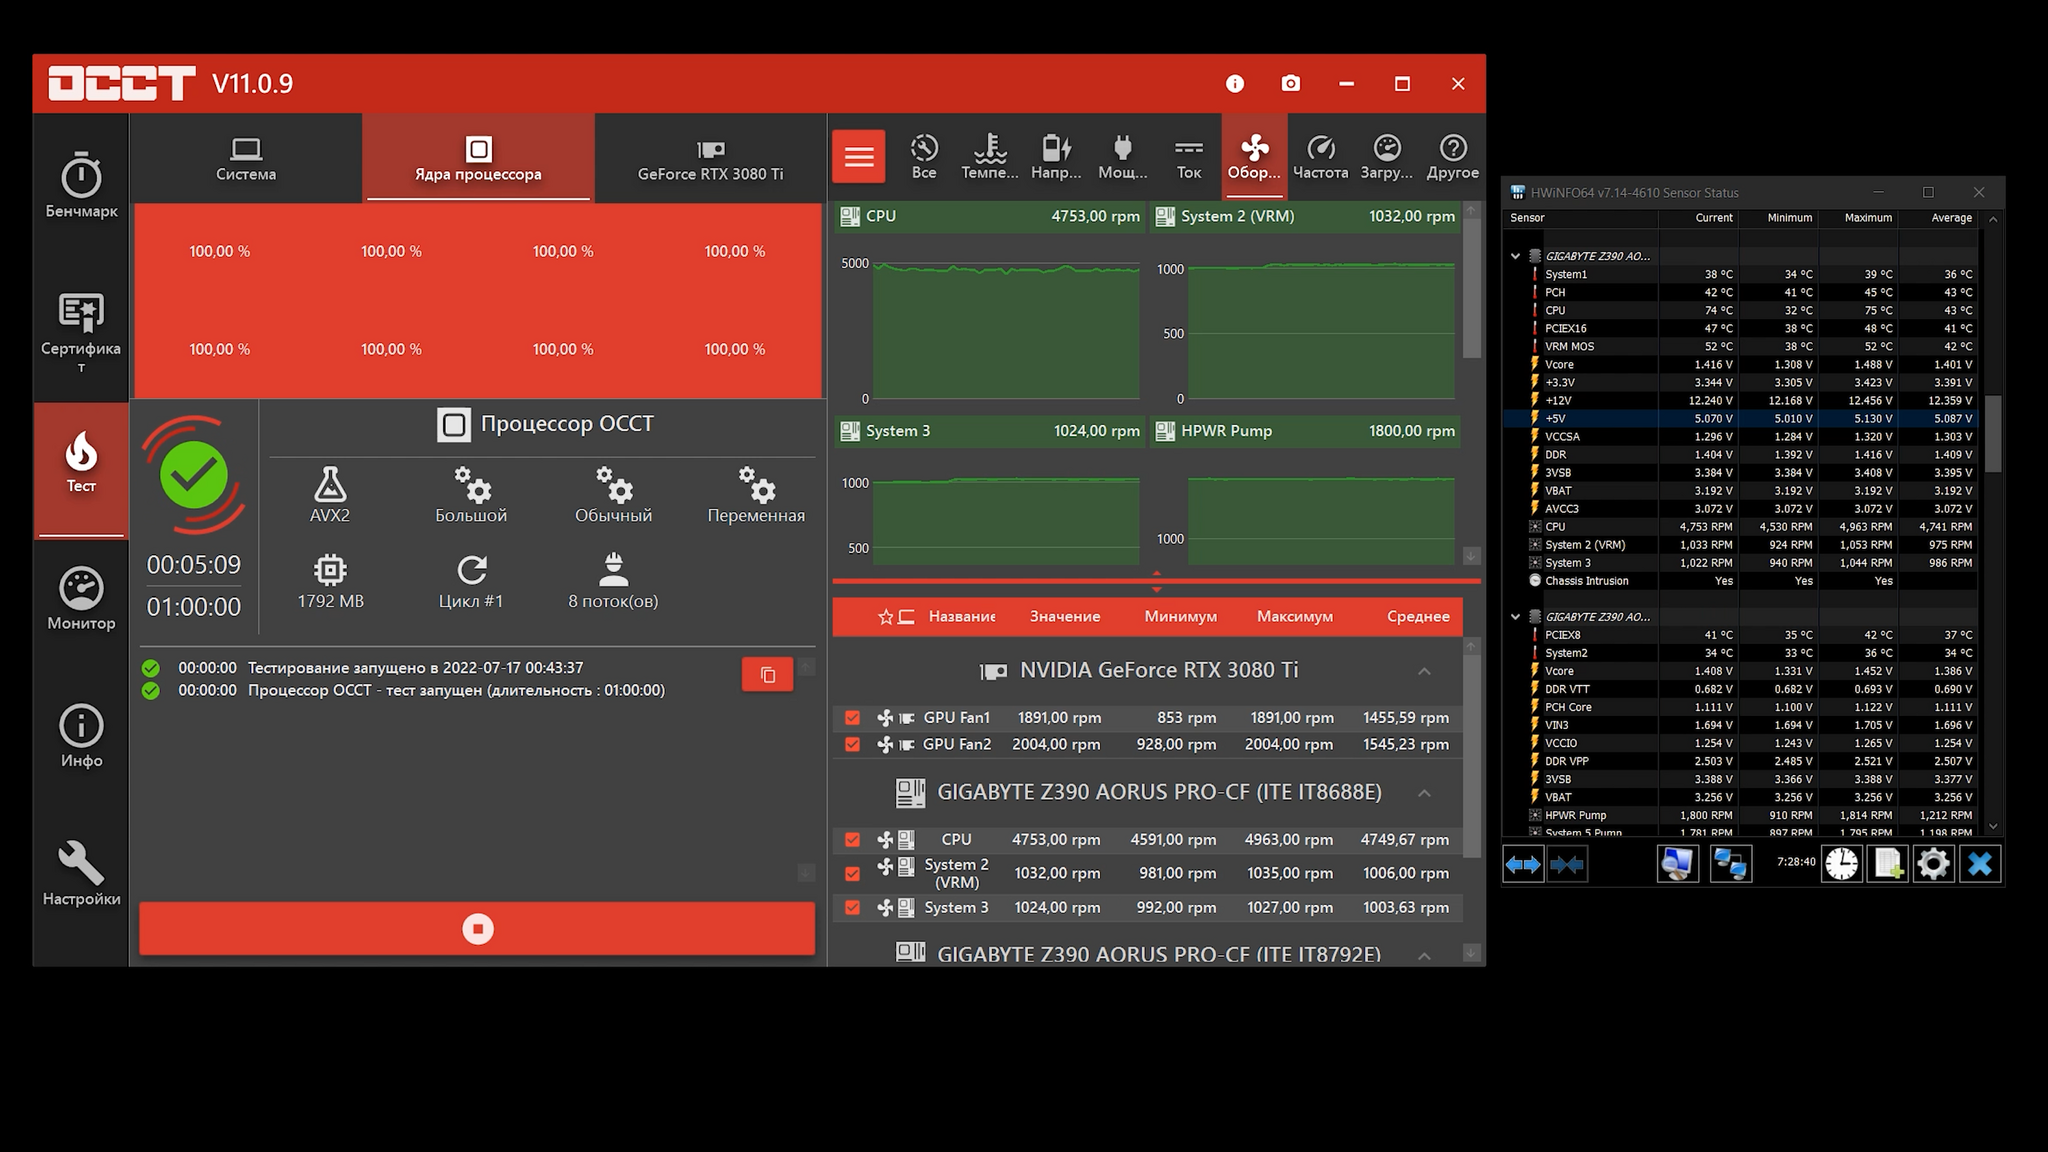The width and height of the screenshot is (2048, 1152).
Task: Click the HPWR Pump graph panel
Action: (x=1305, y=492)
